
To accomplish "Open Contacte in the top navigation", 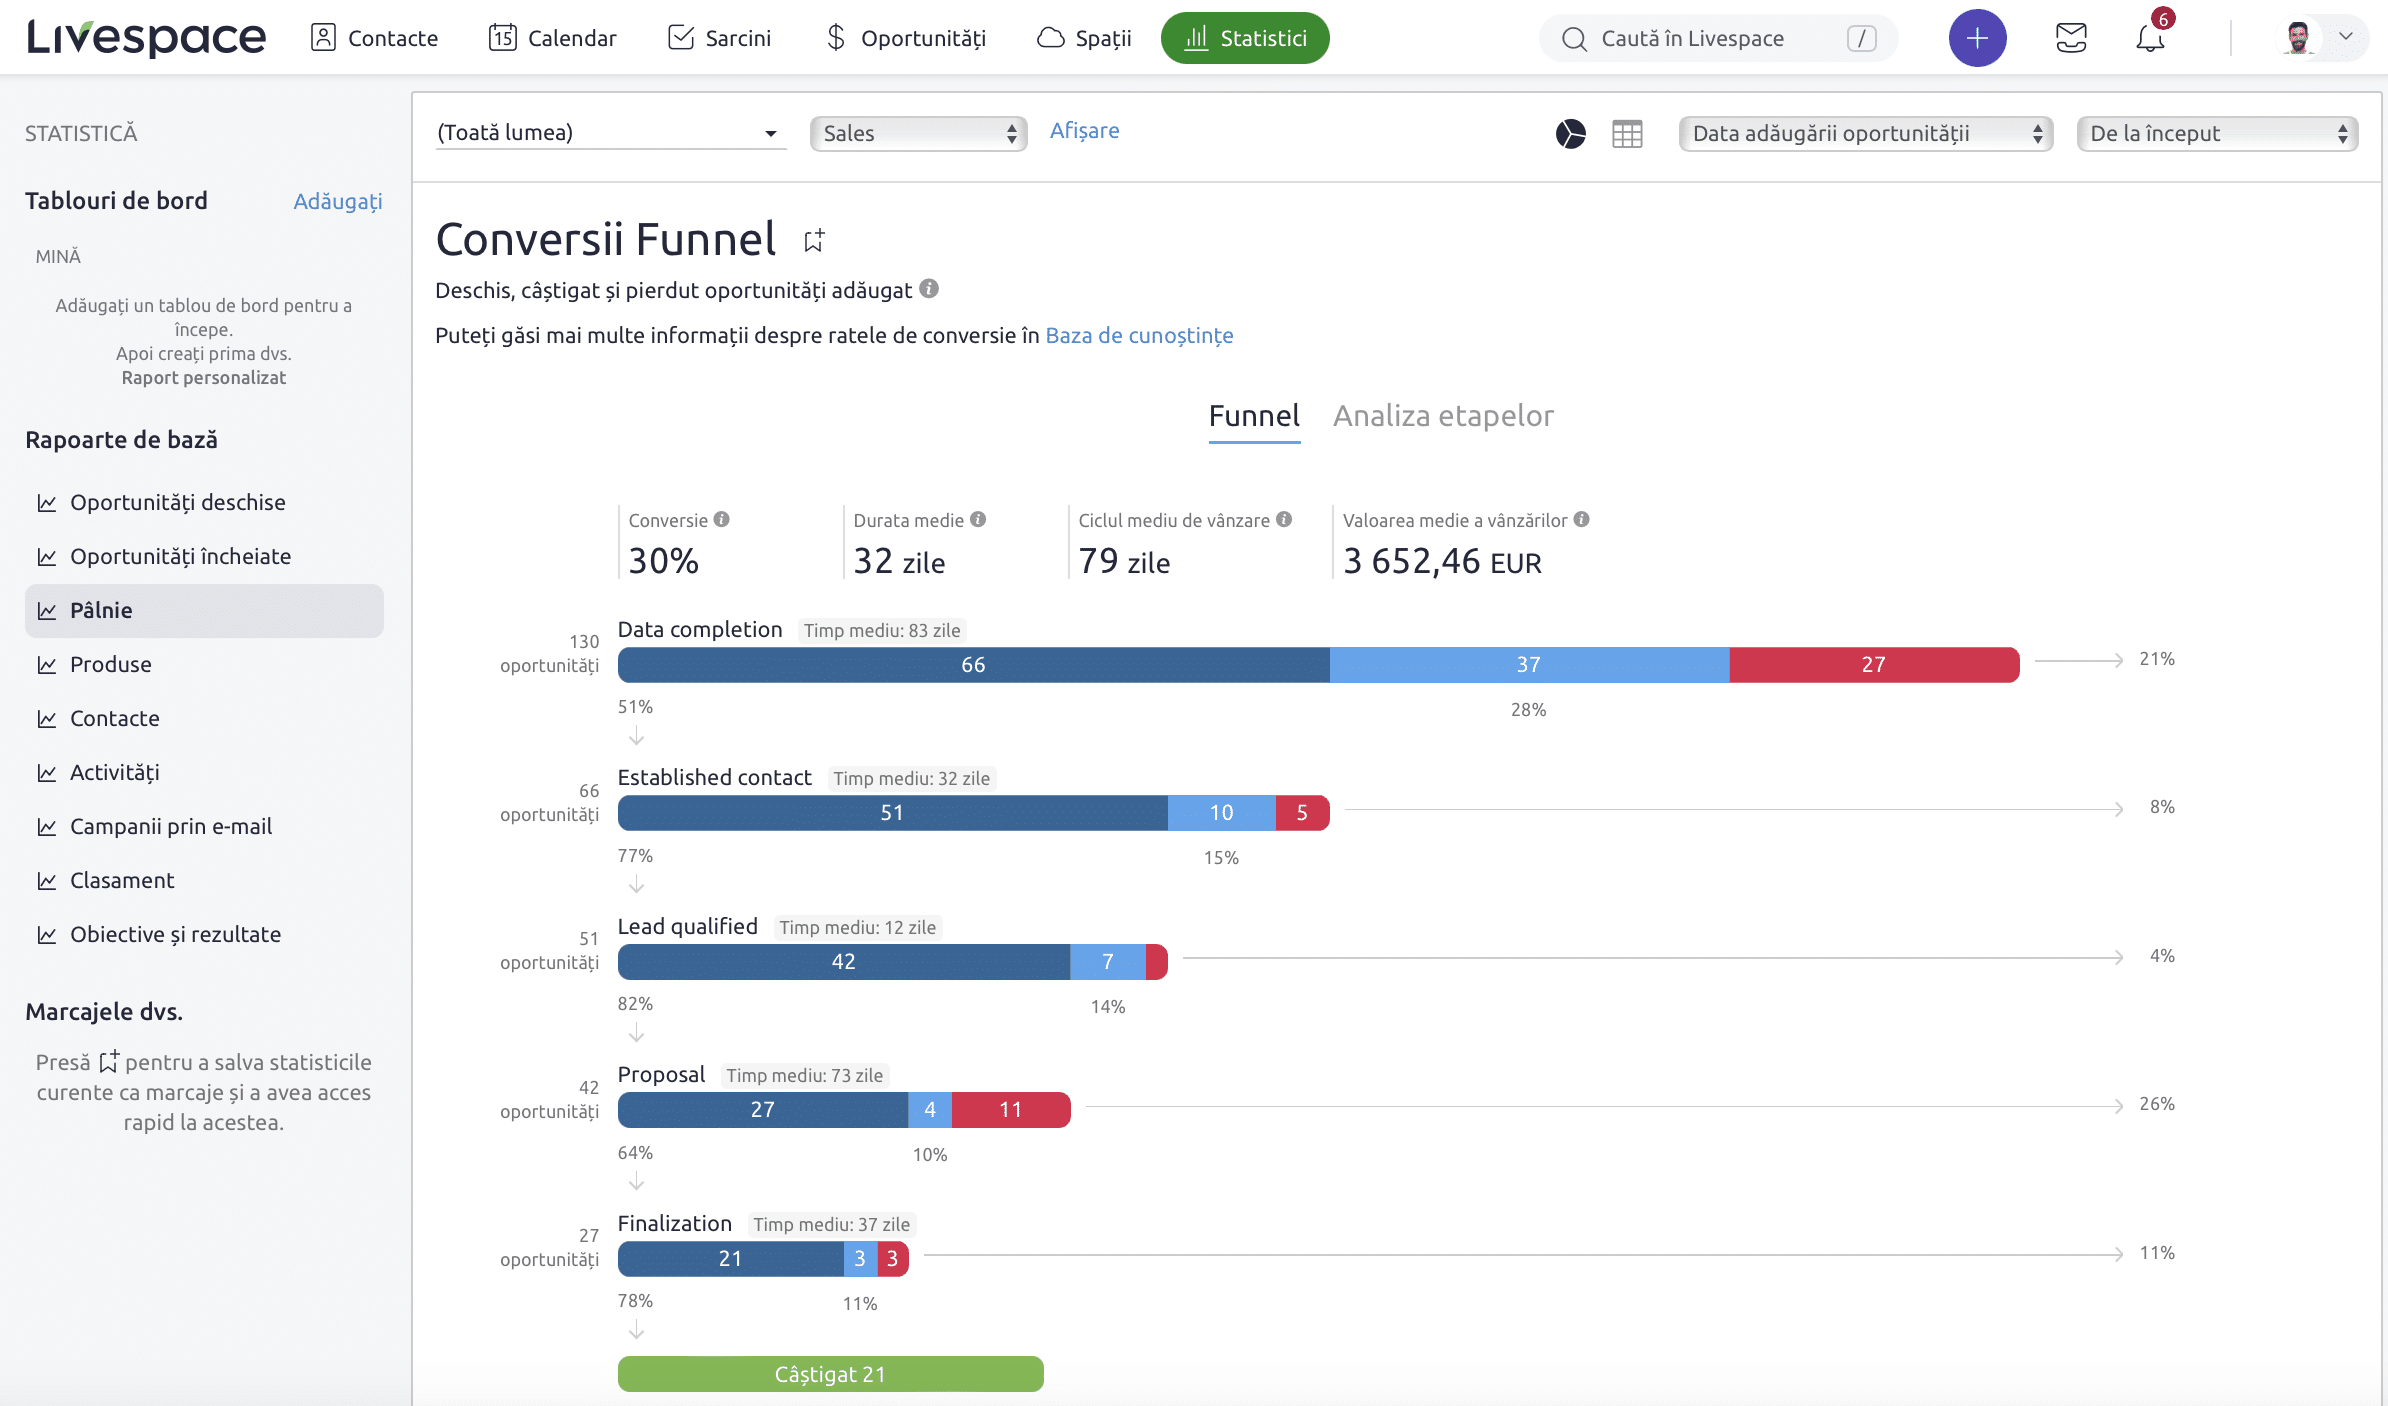I will click(x=374, y=38).
